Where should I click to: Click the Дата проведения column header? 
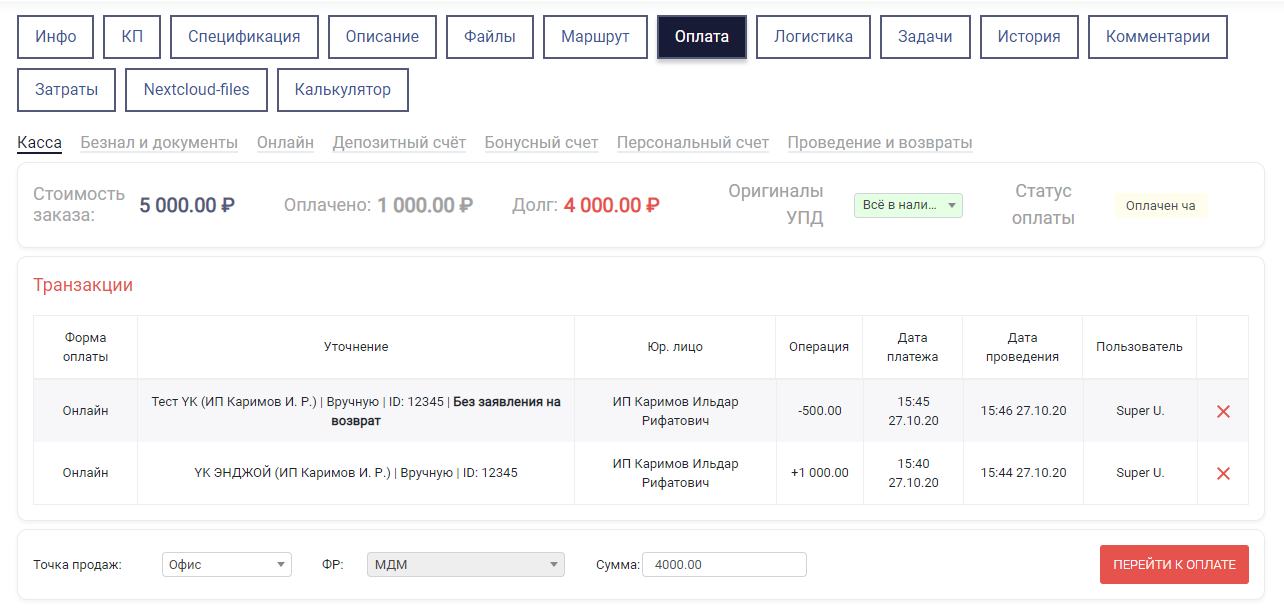click(x=1022, y=347)
